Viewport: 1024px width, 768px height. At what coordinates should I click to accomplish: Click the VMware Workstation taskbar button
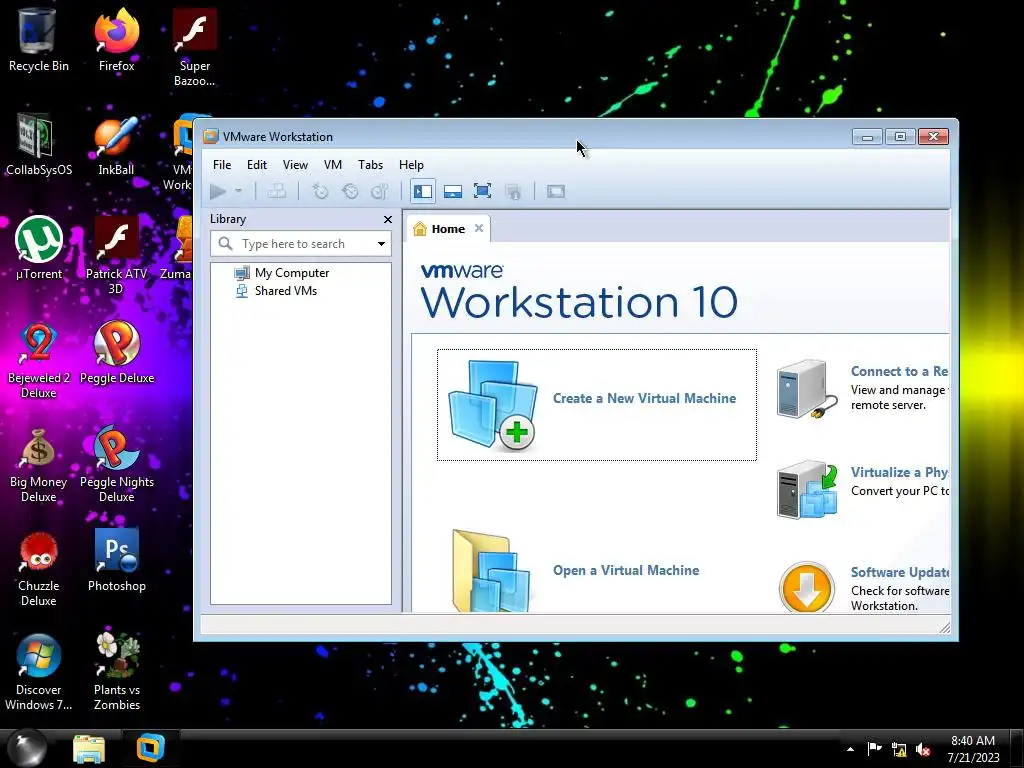[x=150, y=749]
